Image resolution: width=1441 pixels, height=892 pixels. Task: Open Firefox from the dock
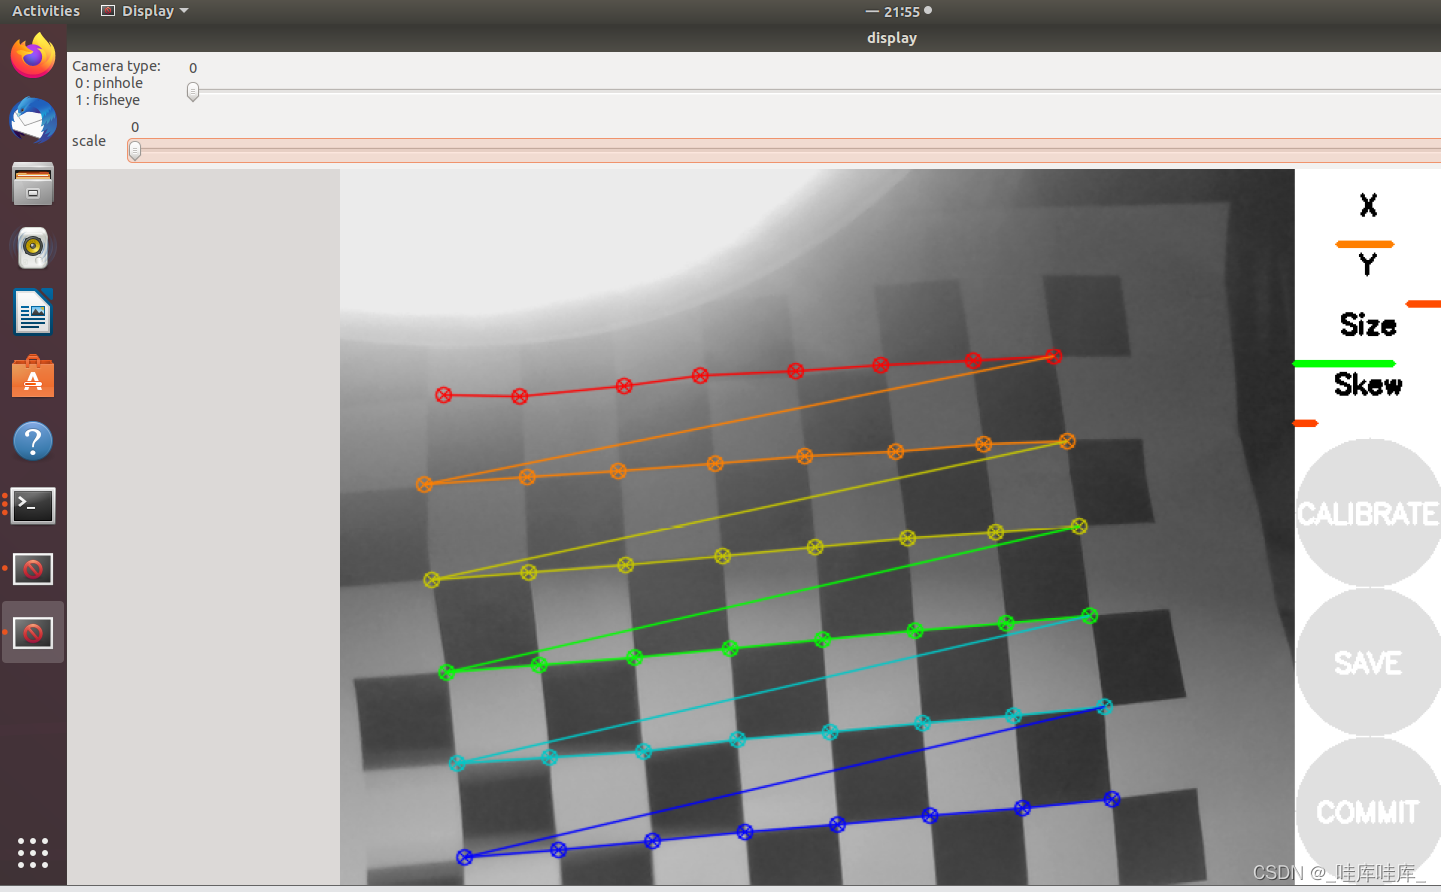pyautogui.click(x=33, y=55)
